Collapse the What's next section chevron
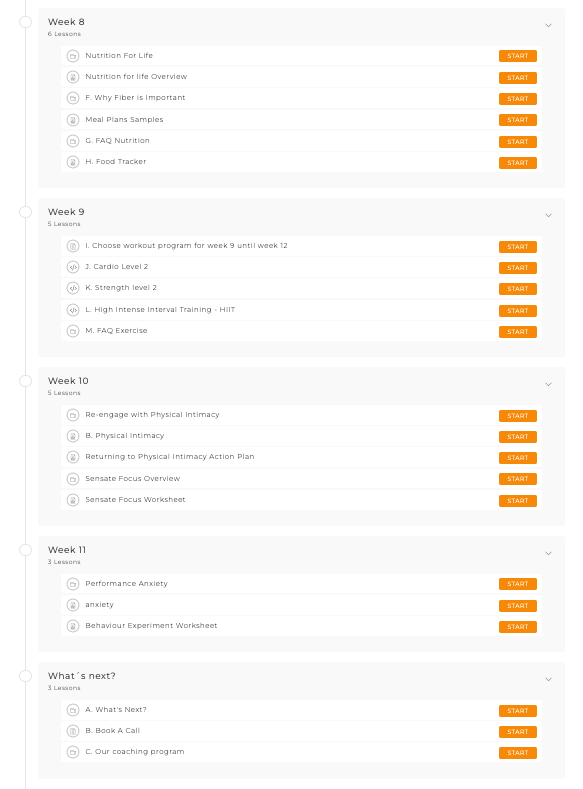The width and height of the screenshot is (583, 789). 548,679
